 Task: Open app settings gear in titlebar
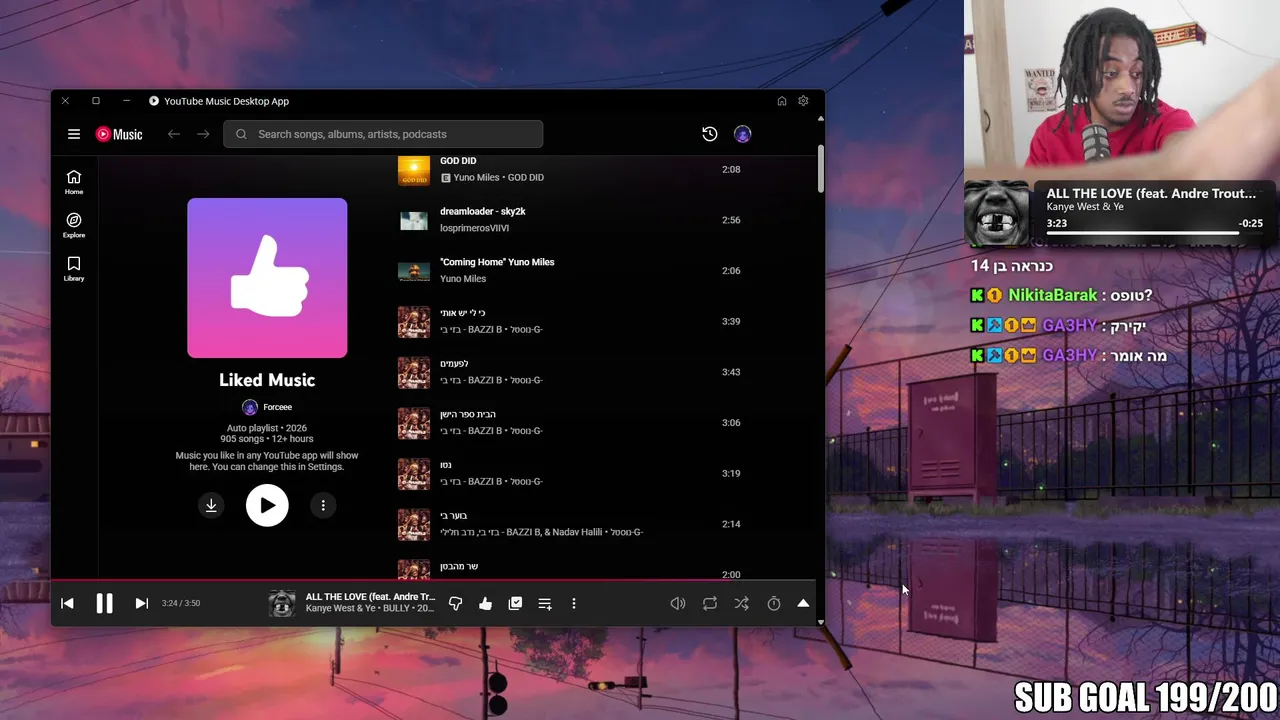click(803, 101)
